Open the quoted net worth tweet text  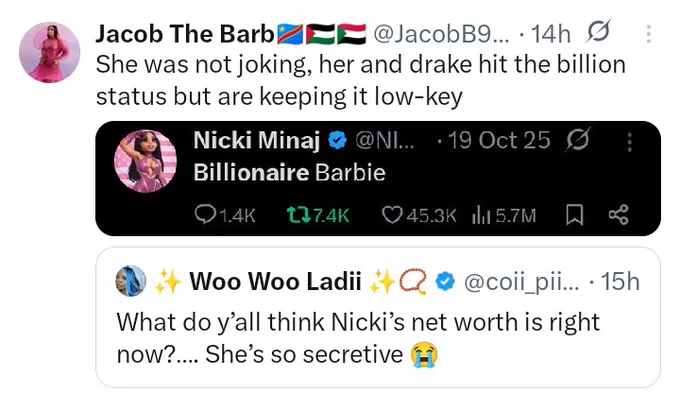click(x=358, y=338)
